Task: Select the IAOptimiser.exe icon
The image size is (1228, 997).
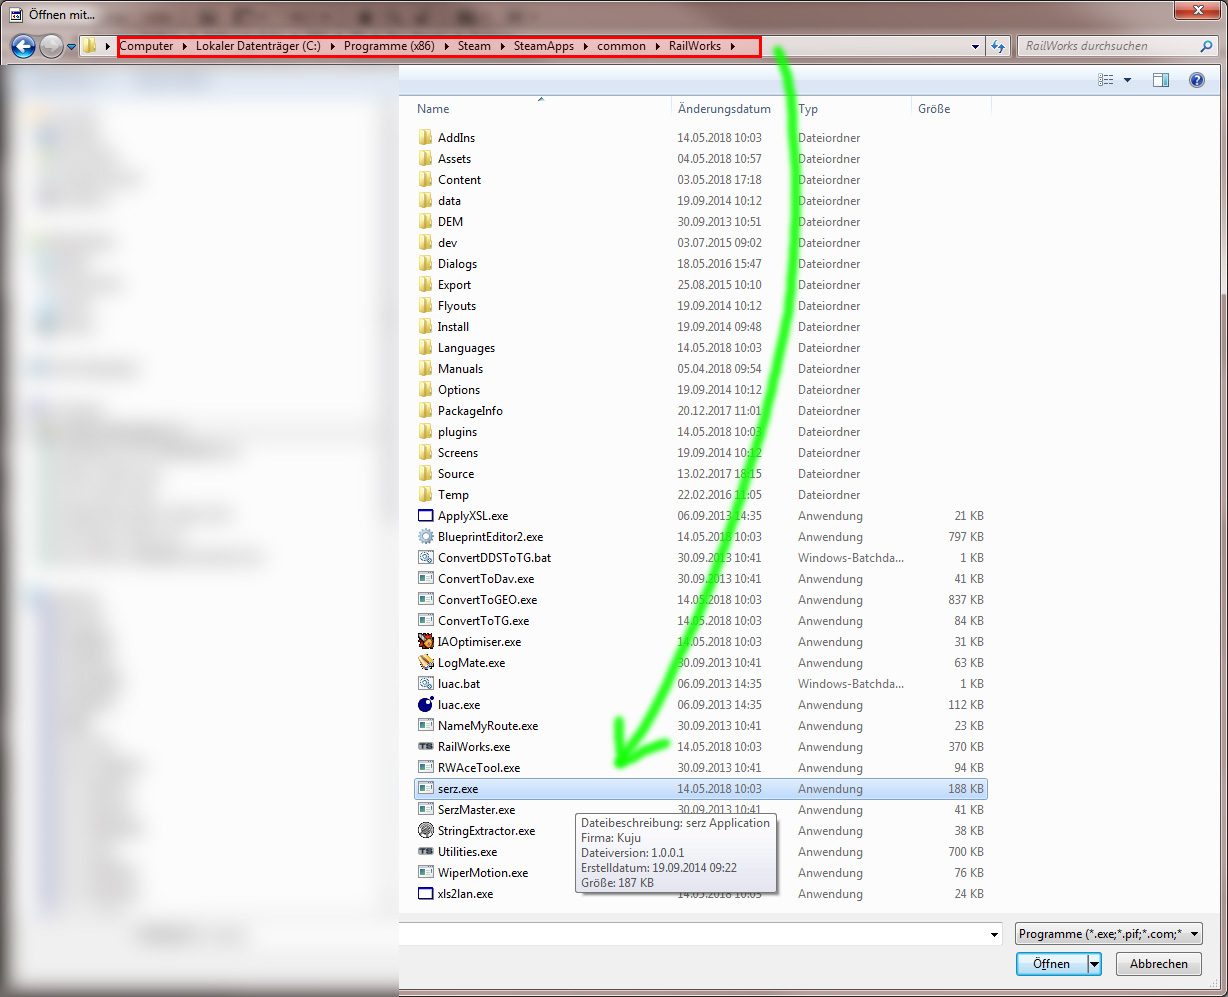Action: [425, 642]
